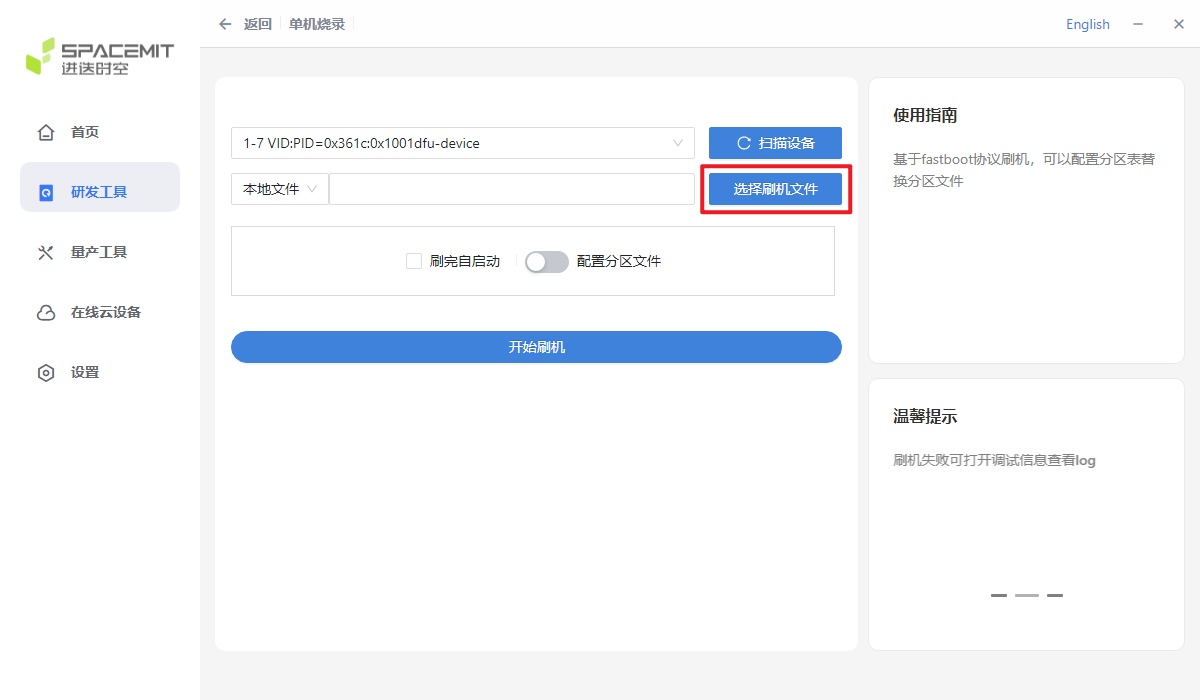1200x700 pixels.
Task: Select 研发工具 in the sidebar
Action: (100, 187)
